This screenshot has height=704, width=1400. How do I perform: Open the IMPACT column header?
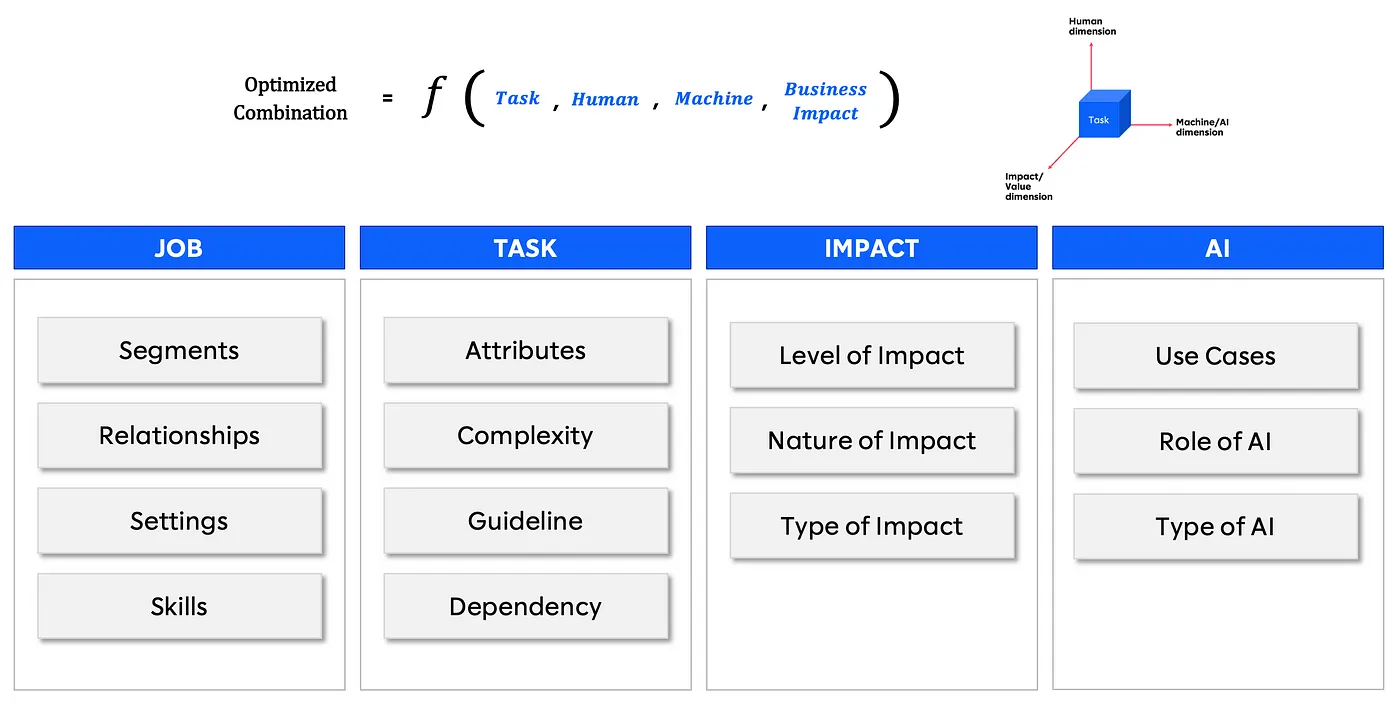[871, 248]
